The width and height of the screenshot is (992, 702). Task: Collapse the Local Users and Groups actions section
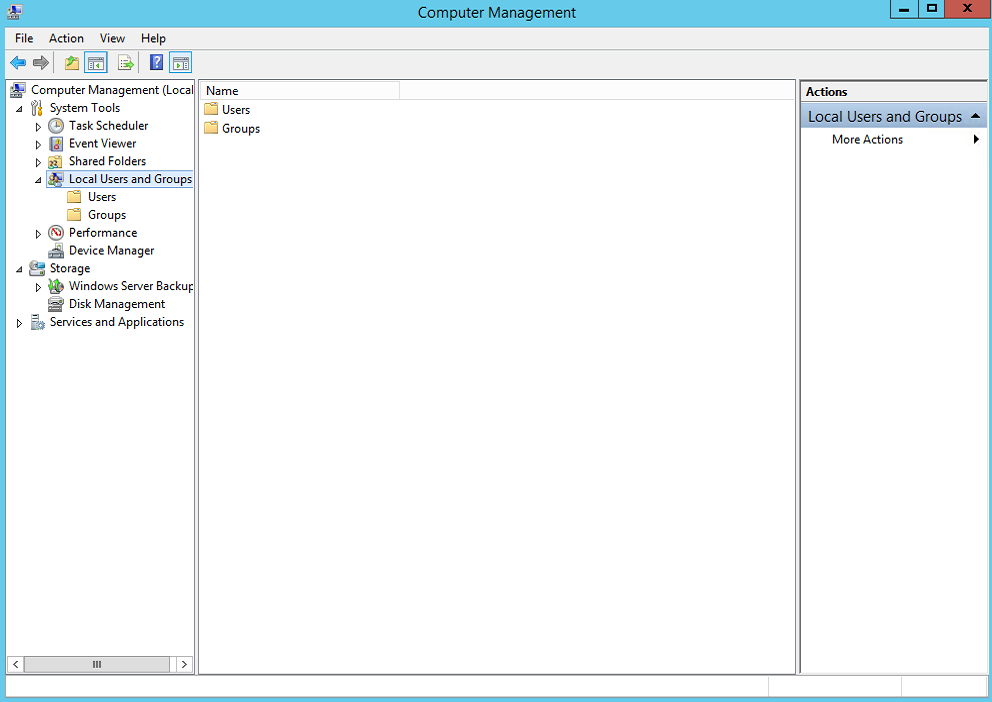975,116
